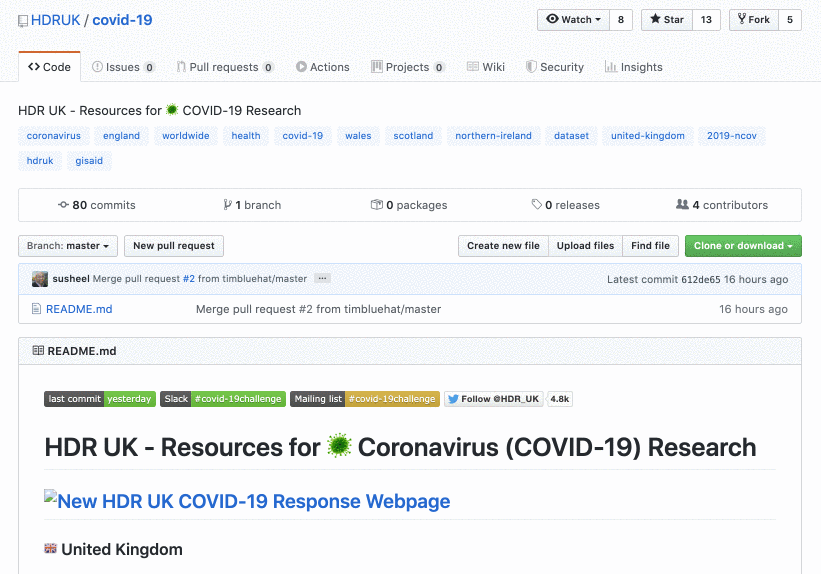821x574 pixels.
Task: View the 0 packages page
Action: click(409, 205)
